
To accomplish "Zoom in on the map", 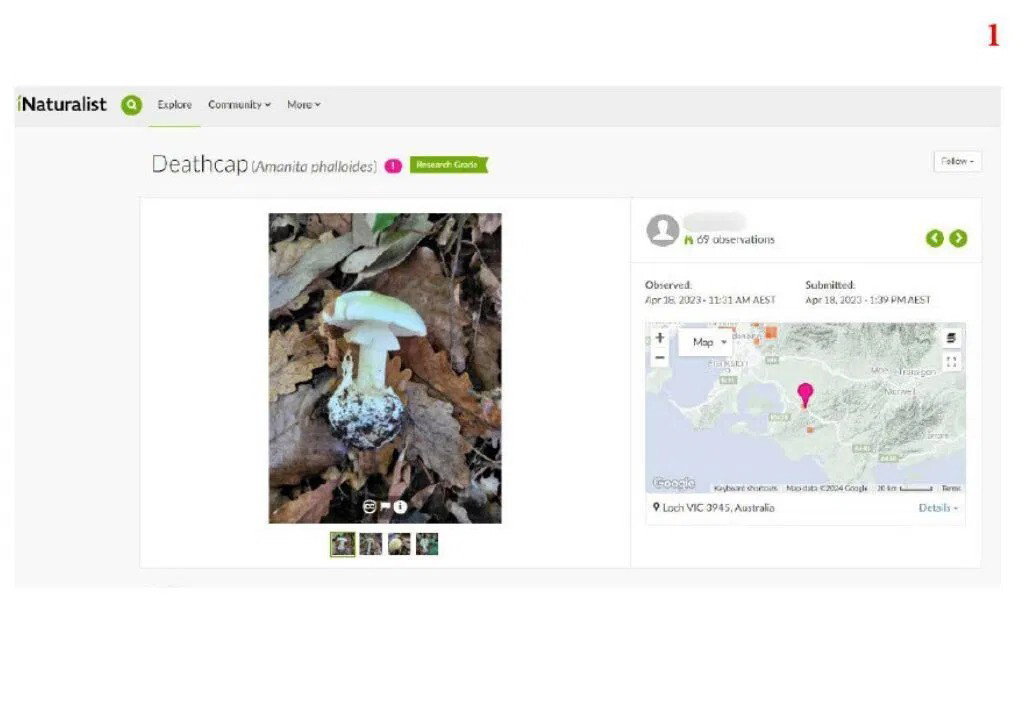I will point(660,338).
